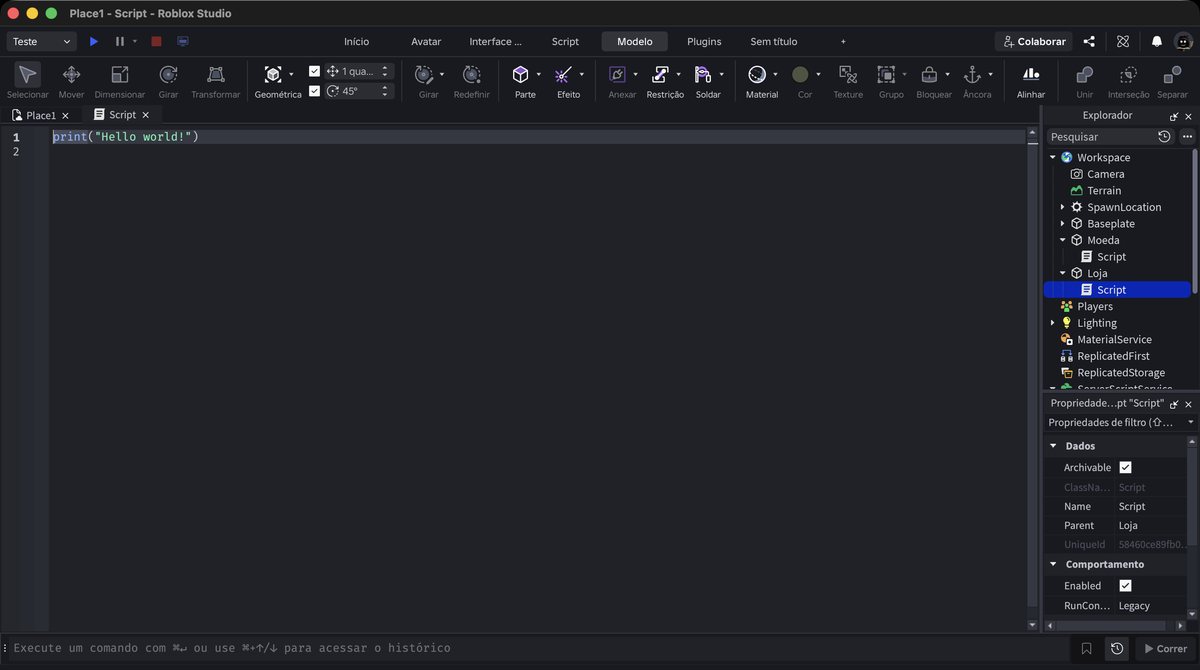Switch to the Place1 document tab

point(41,115)
